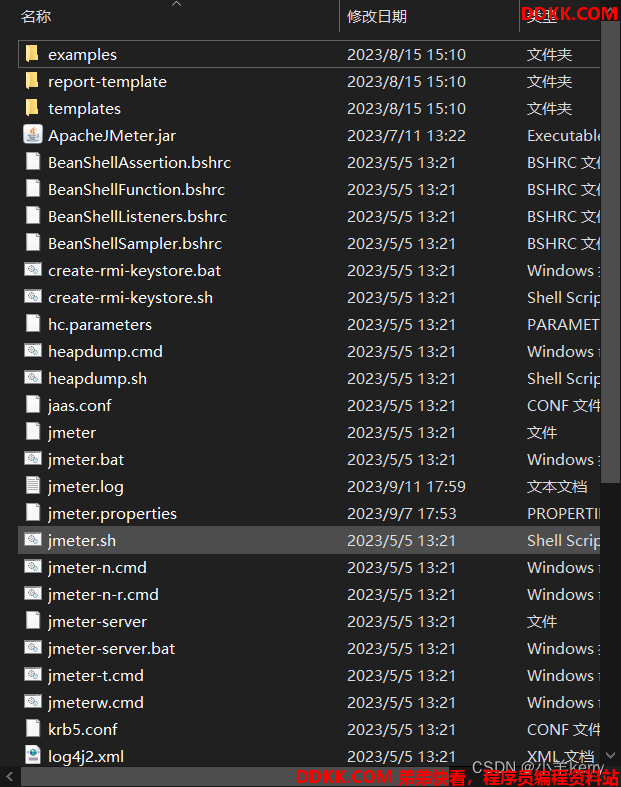Screen dimensions: 621x787
Task: Select the jmeter-n-r.cmd file name
Action: click(103, 595)
